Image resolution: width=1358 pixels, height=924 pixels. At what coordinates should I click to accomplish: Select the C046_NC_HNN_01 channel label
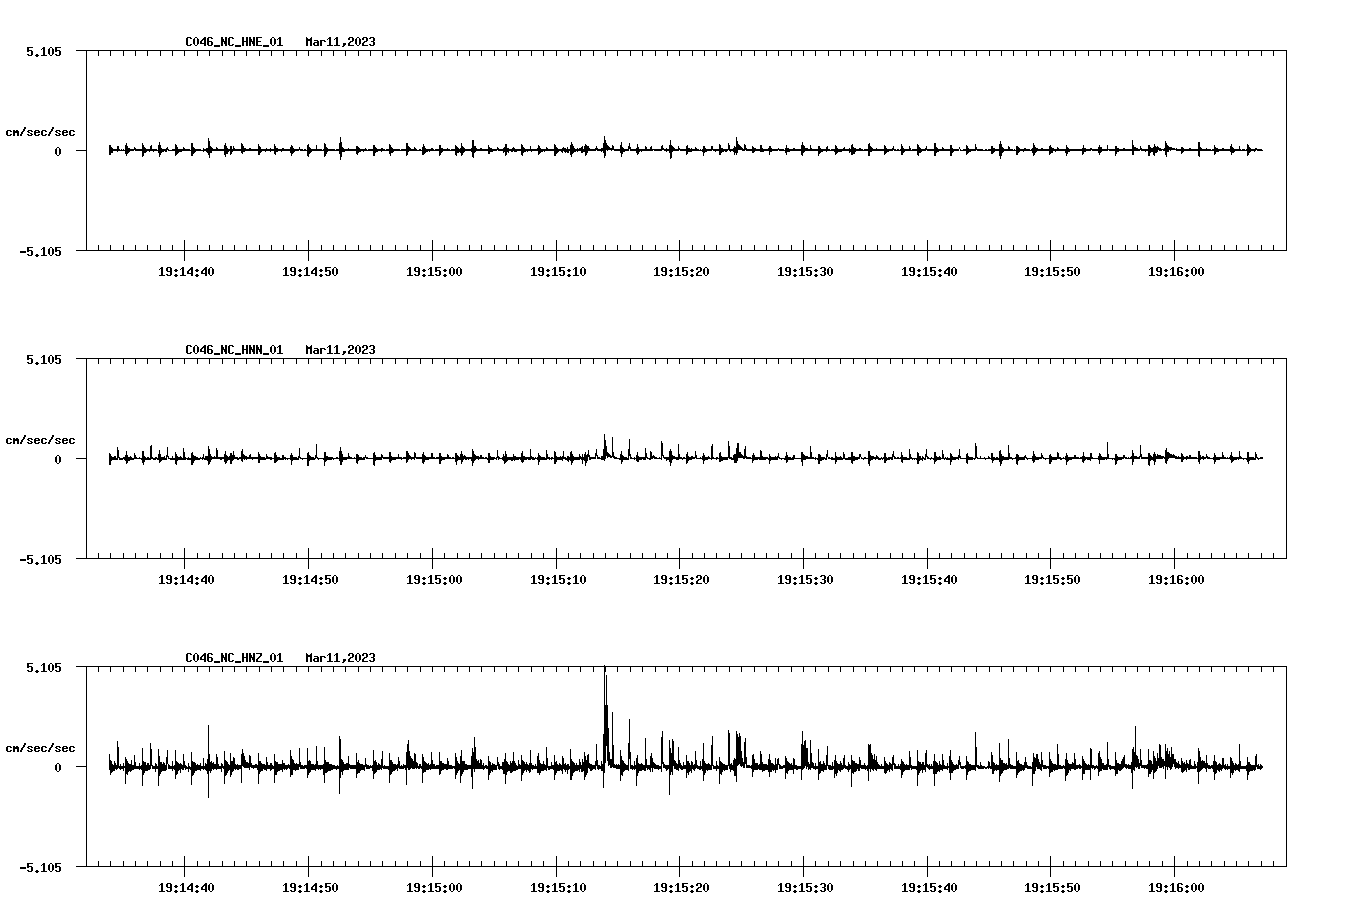232,349
